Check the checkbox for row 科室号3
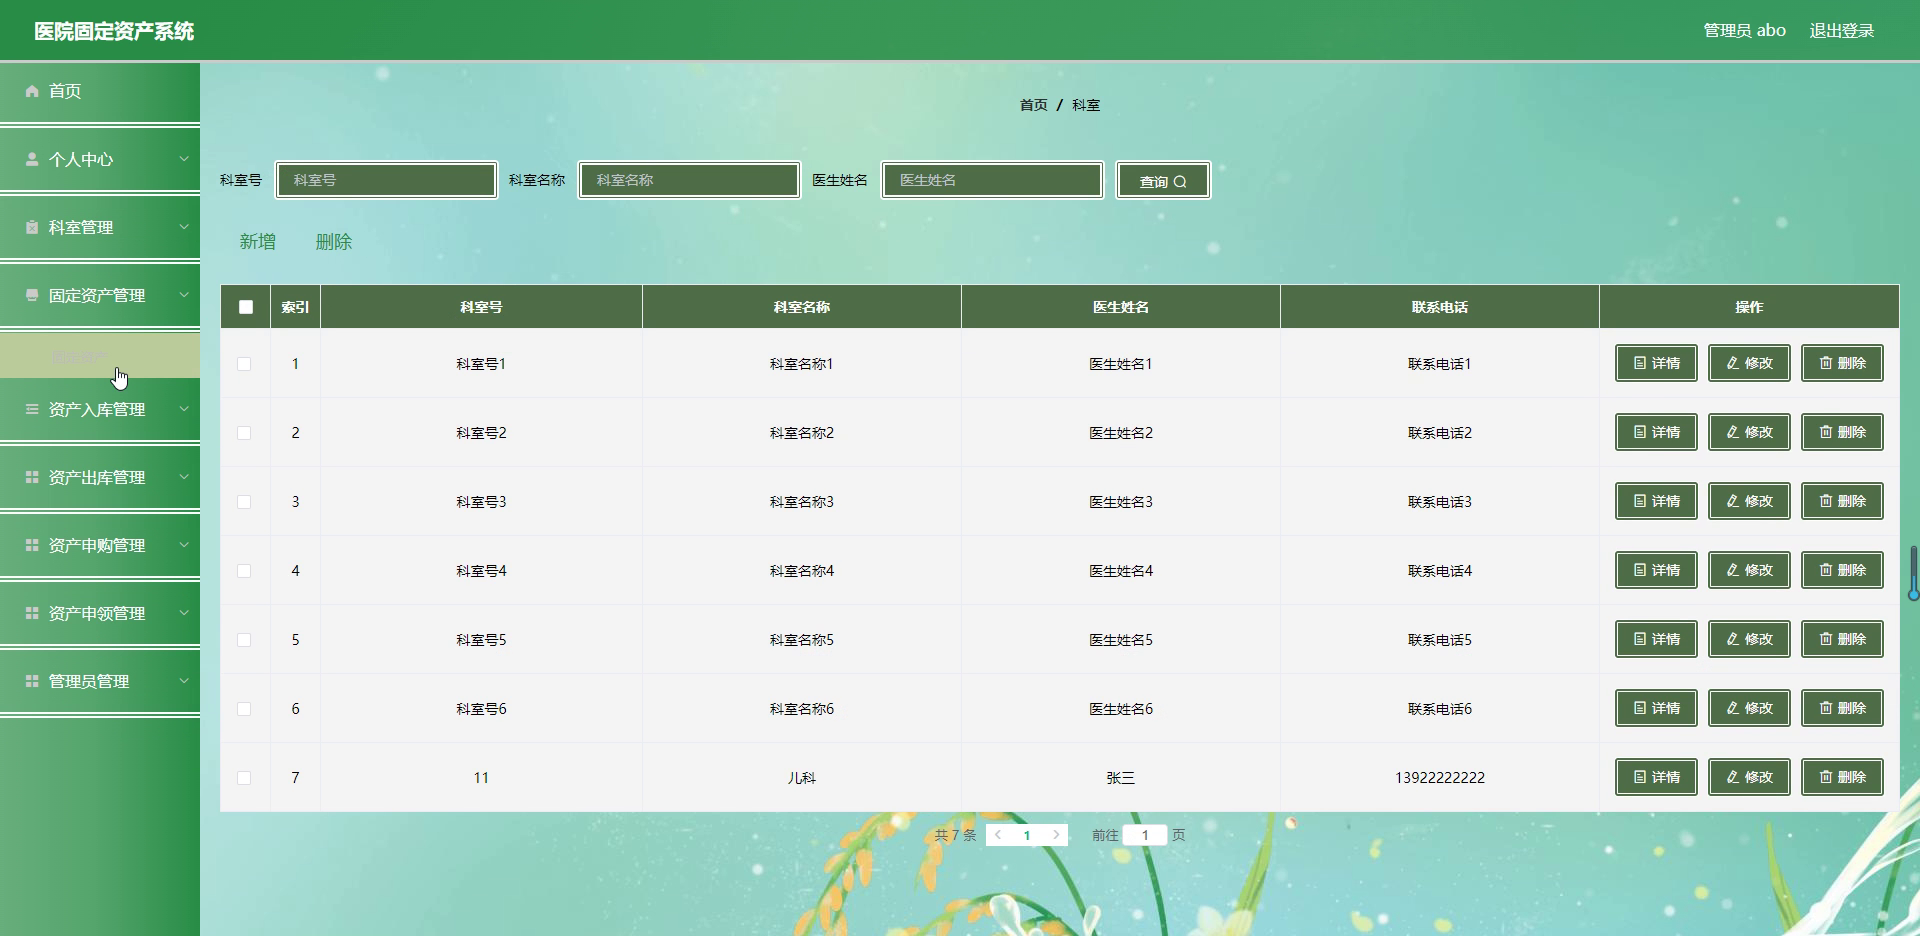This screenshot has width=1920, height=936. (244, 502)
